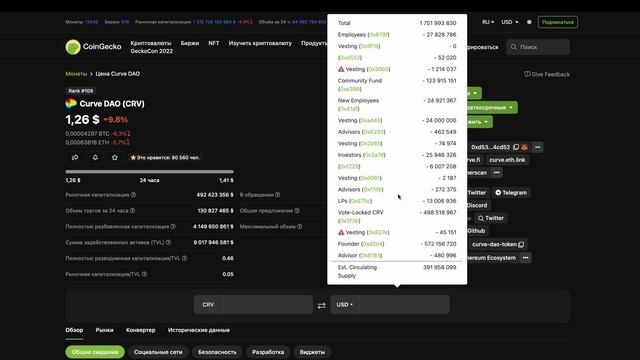
Task: Open info icon for Объем торгов за 24 часа
Action: pos(132,211)
